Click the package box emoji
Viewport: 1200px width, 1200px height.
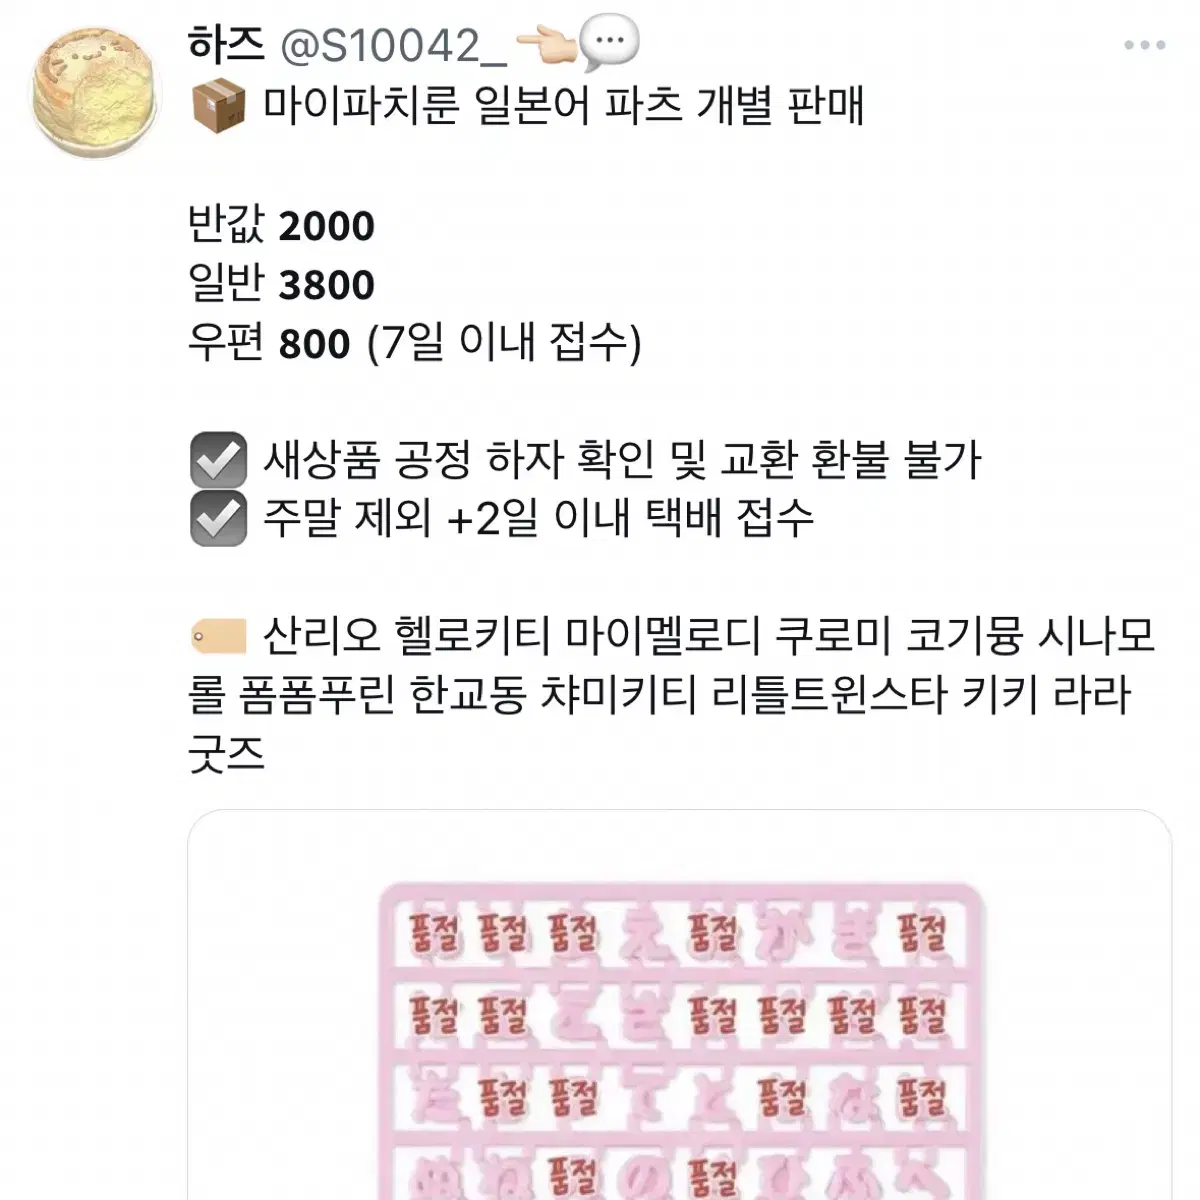tap(218, 106)
